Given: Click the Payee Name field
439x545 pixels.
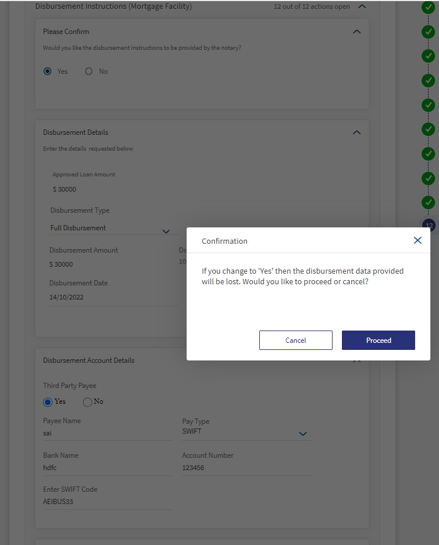Looking at the screenshot, I should pos(108,433).
